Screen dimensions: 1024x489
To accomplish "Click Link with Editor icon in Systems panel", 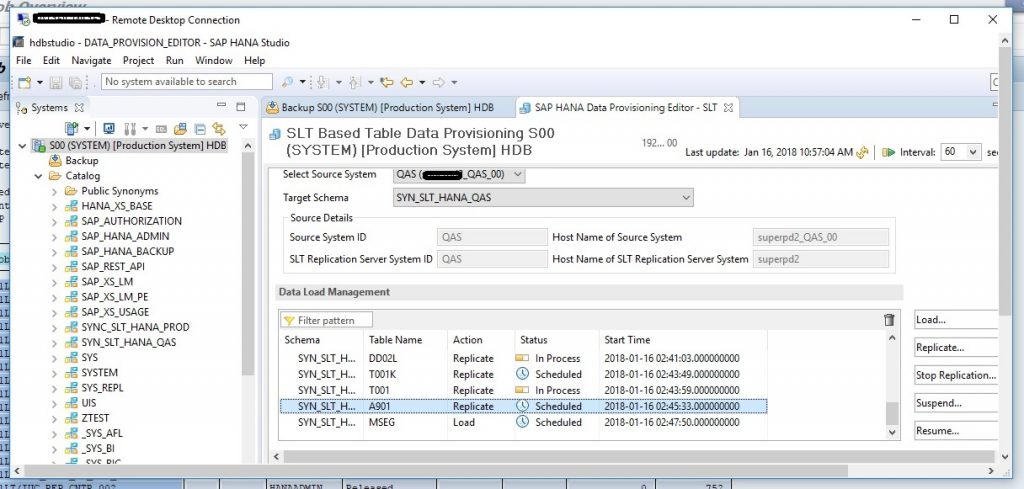I will (x=219, y=129).
